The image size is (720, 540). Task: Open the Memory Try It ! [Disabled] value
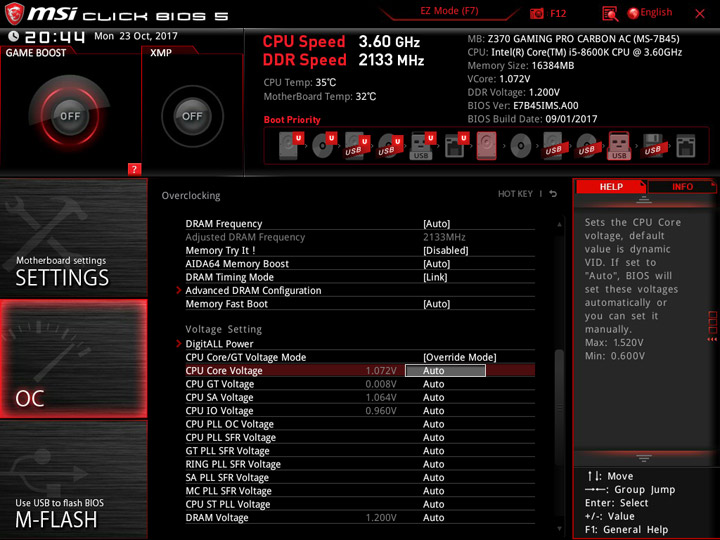[x=445, y=250]
